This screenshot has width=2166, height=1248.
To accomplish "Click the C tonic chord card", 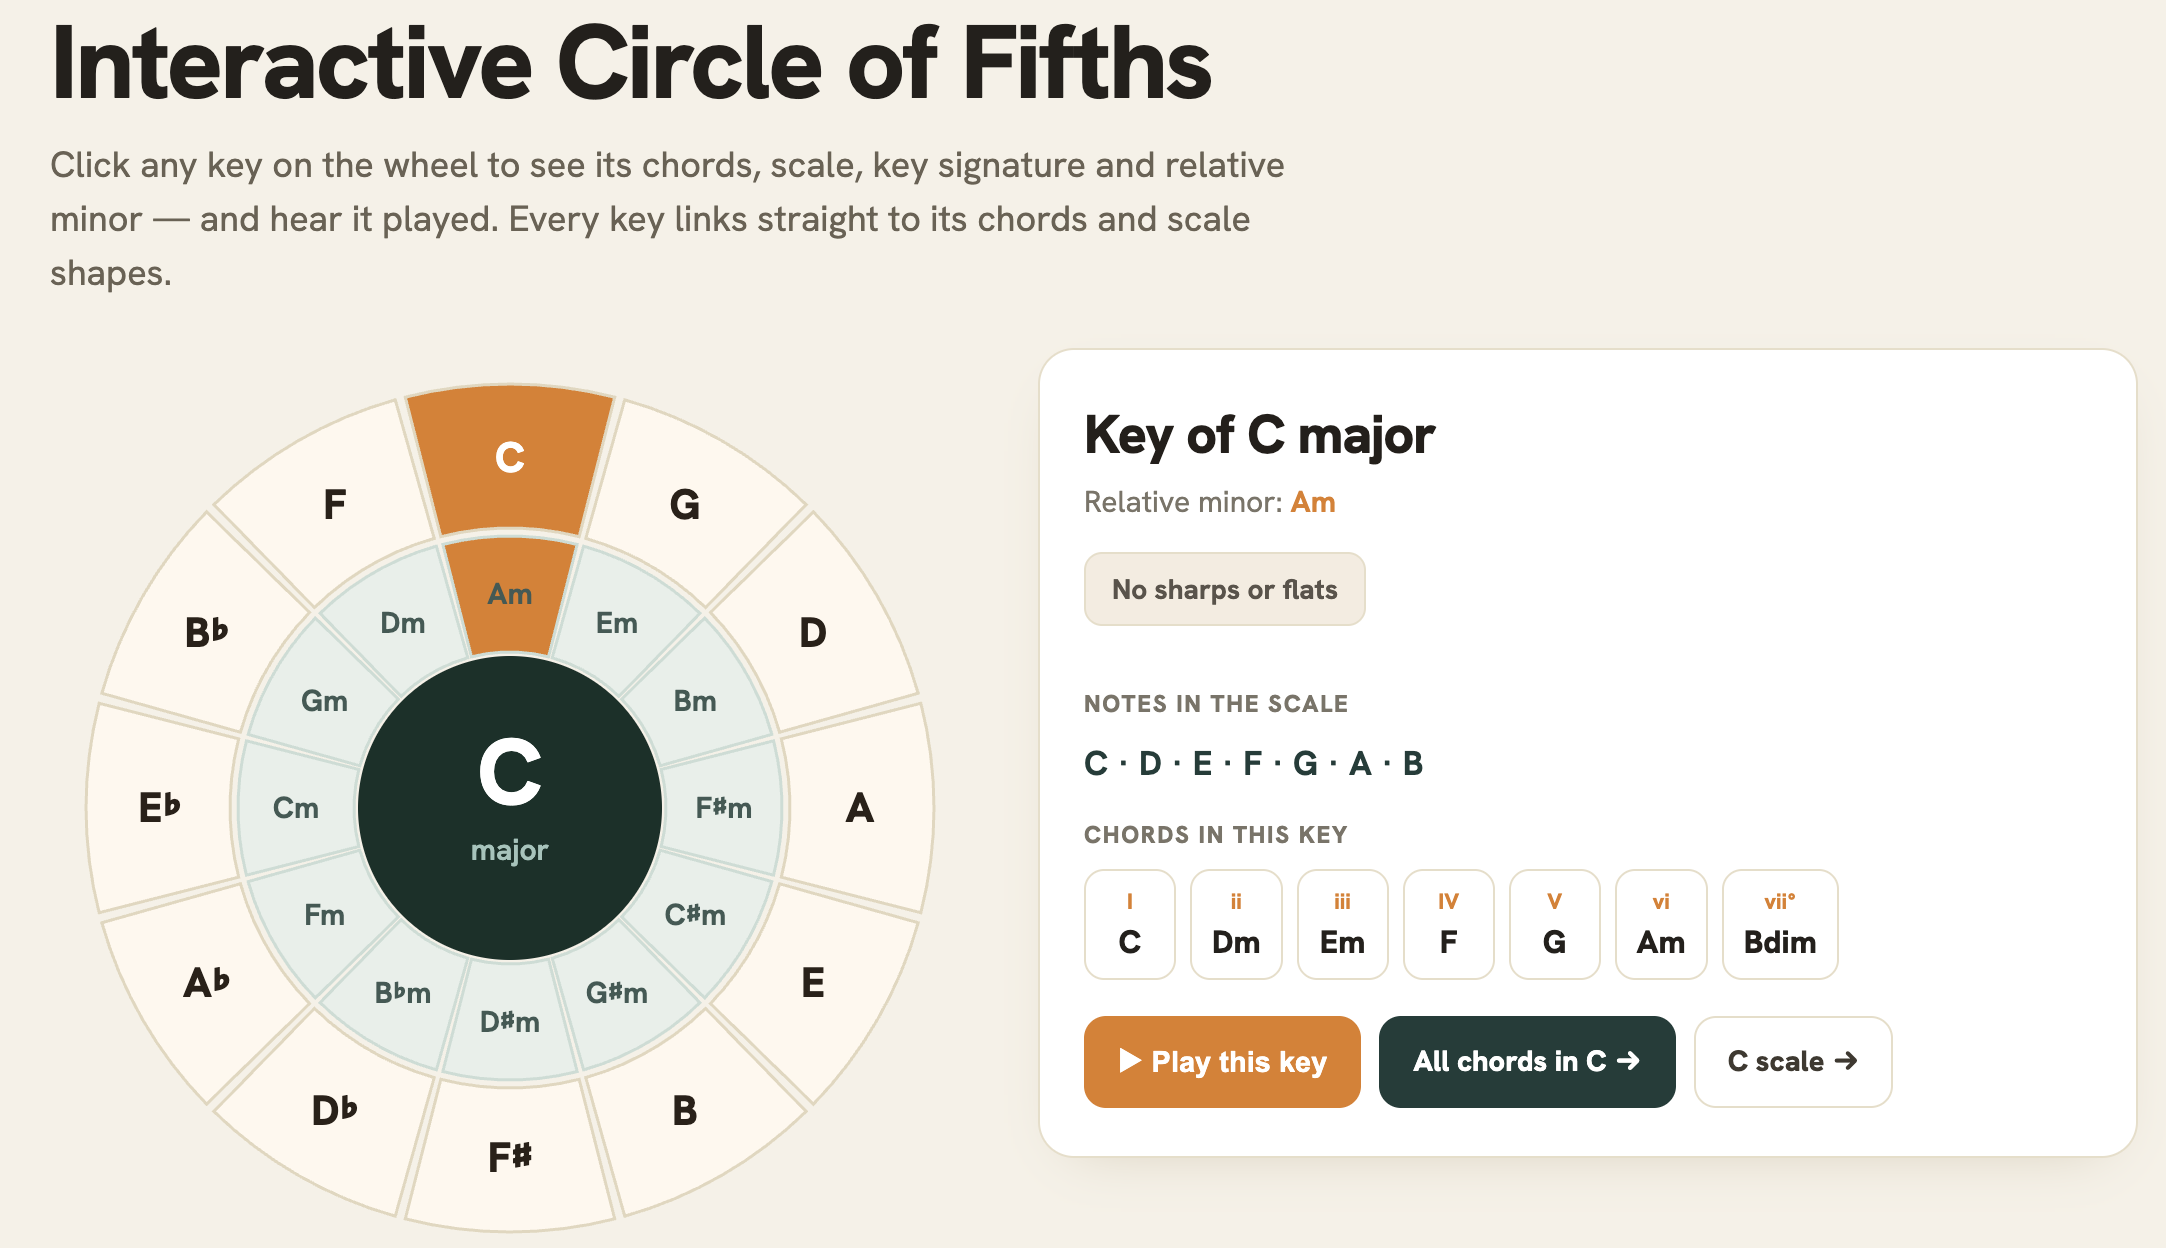I will 1130,924.
